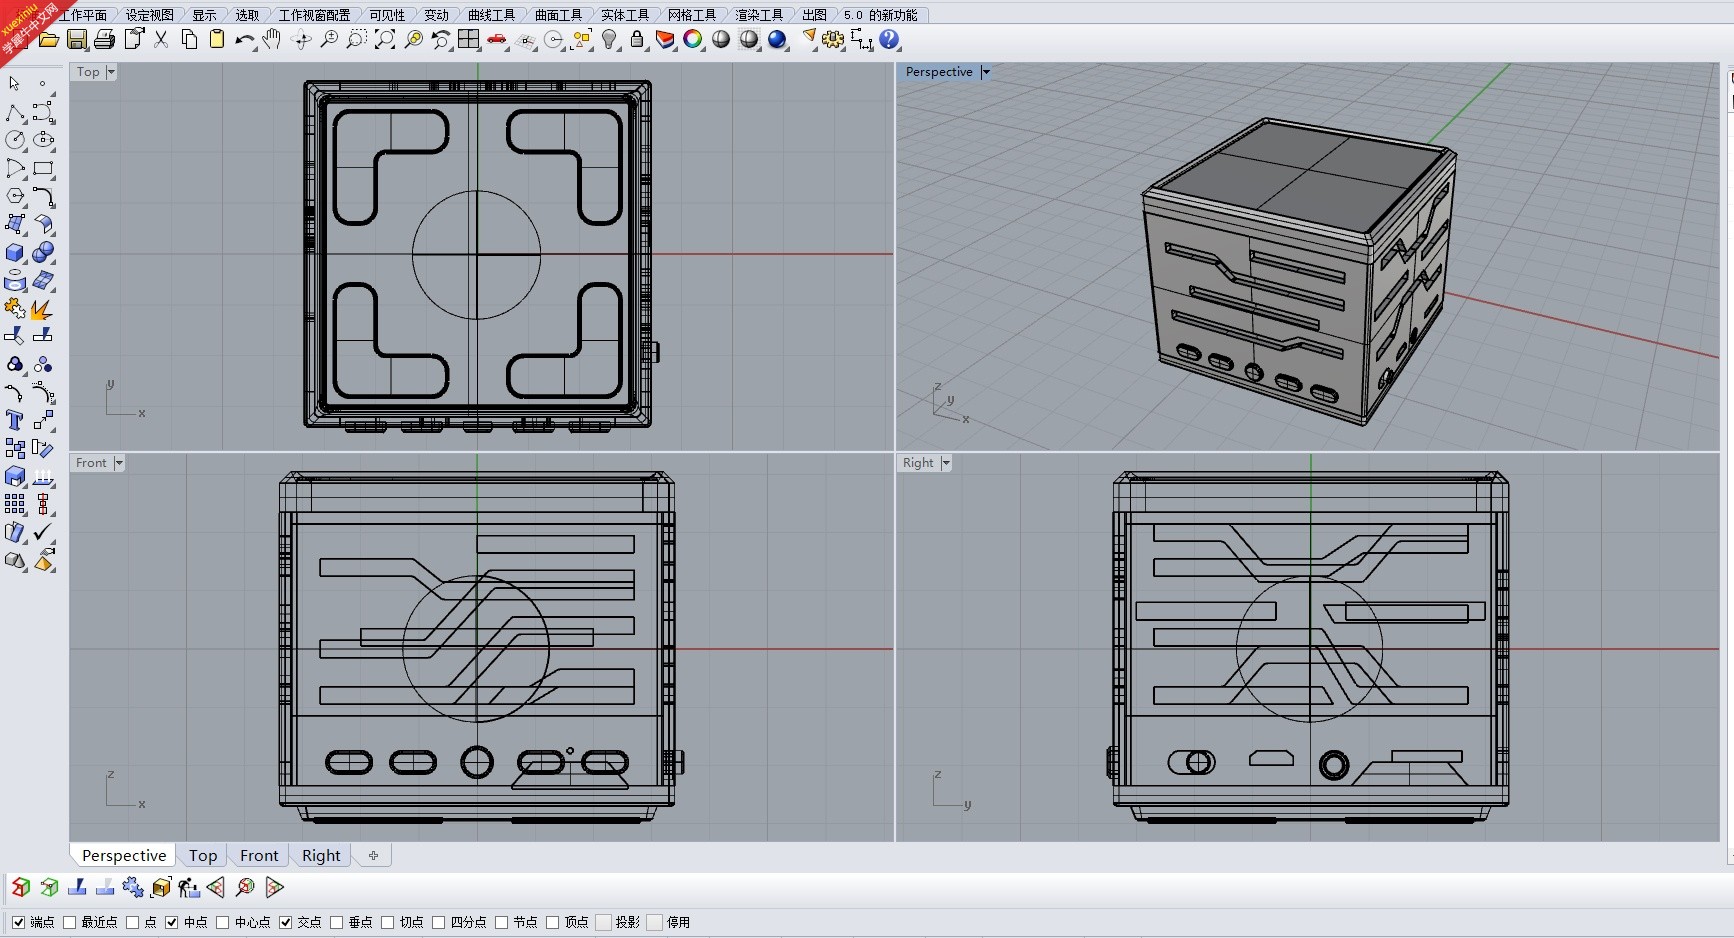Open the Perspective viewport title dropdown arrow
This screenshot has height=938, width=1734.
985,72
